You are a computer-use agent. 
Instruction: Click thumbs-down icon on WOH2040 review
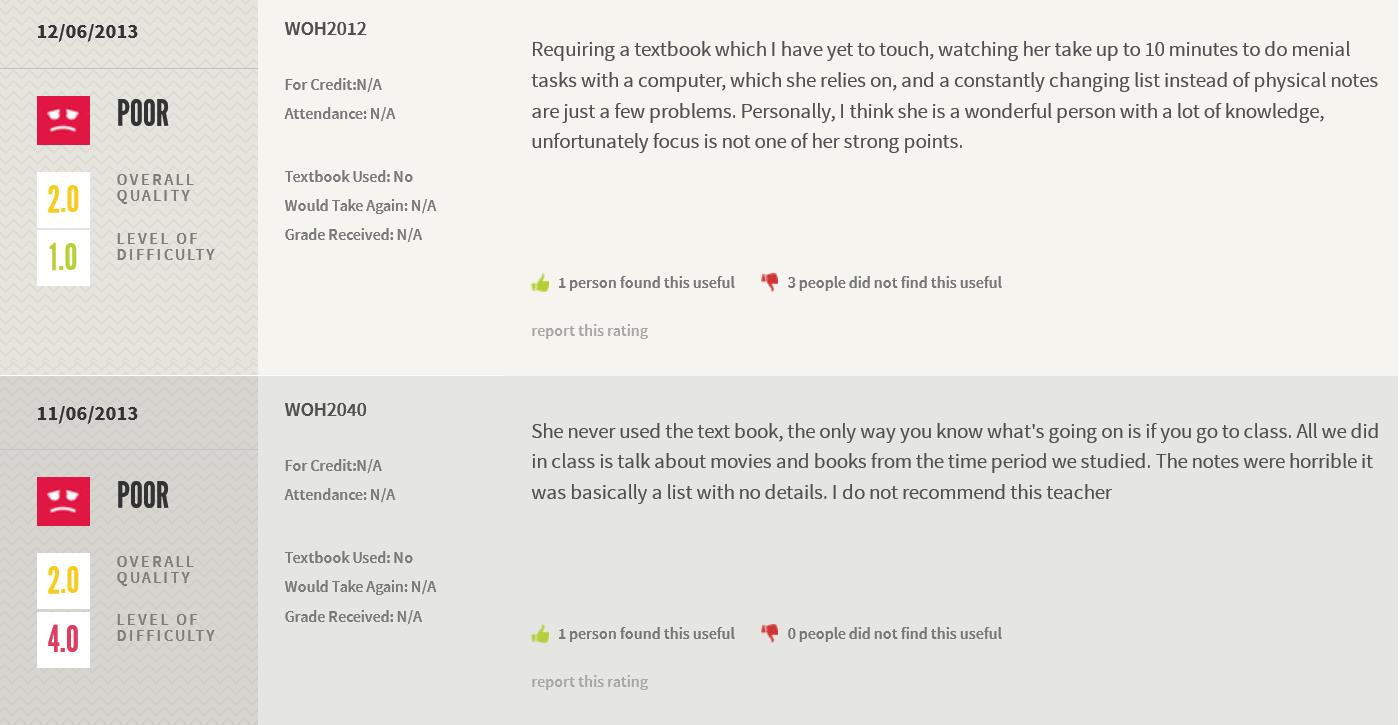(769, 634)
